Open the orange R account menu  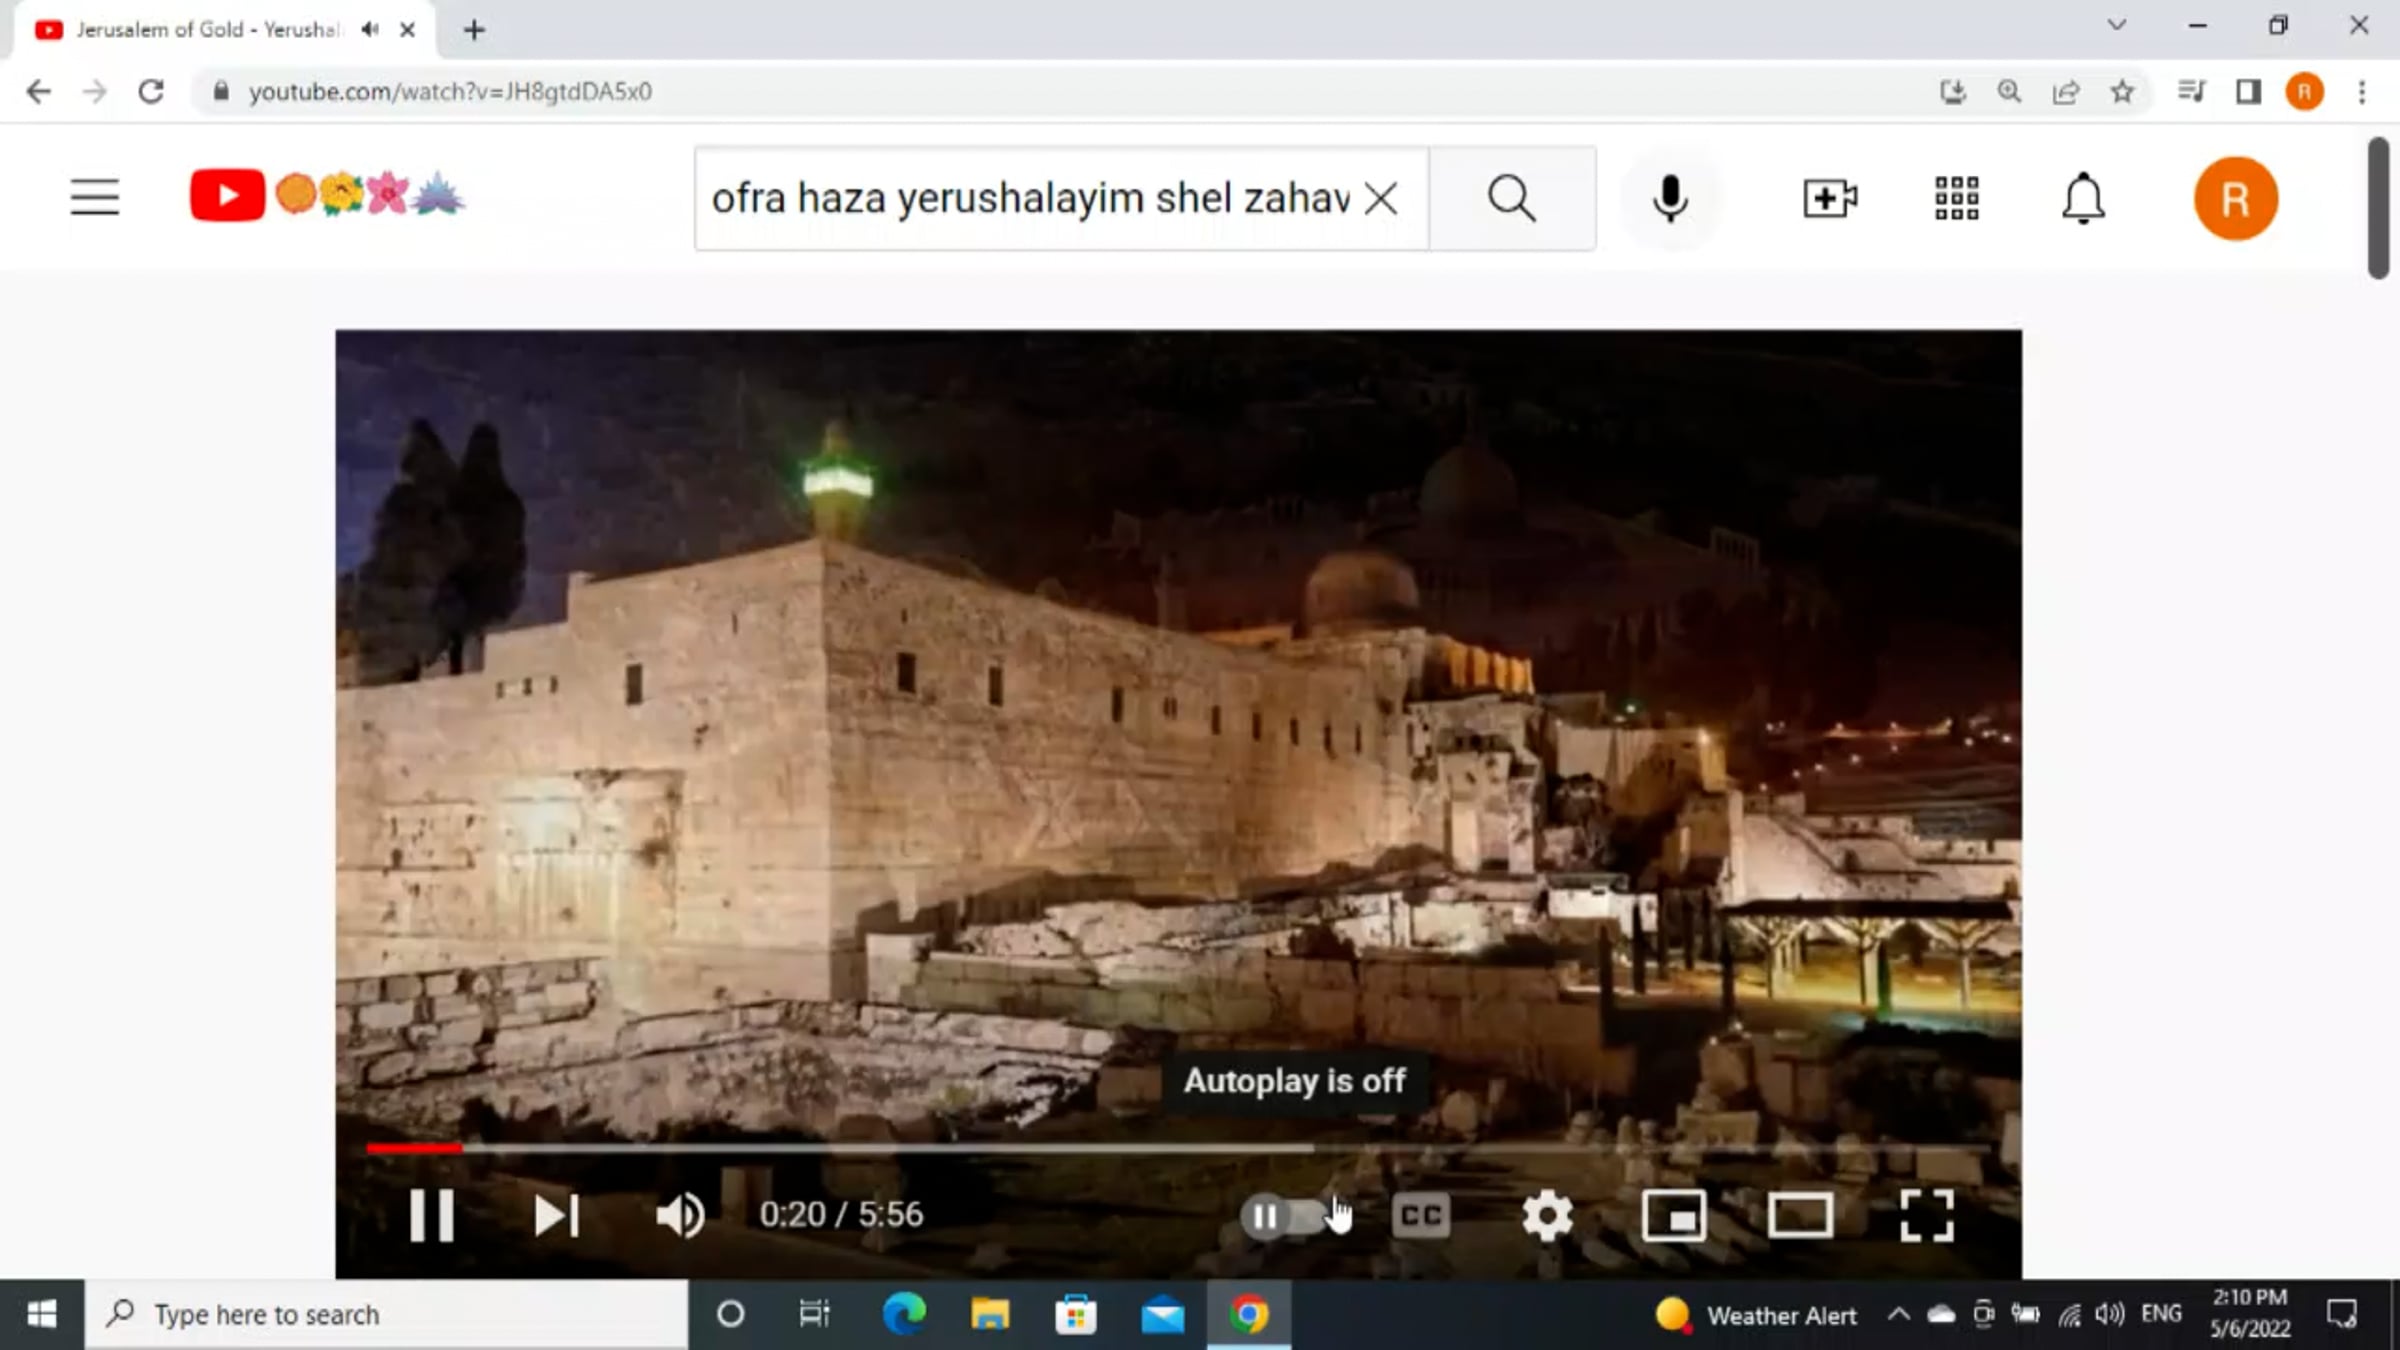(x=2236, y=198)
